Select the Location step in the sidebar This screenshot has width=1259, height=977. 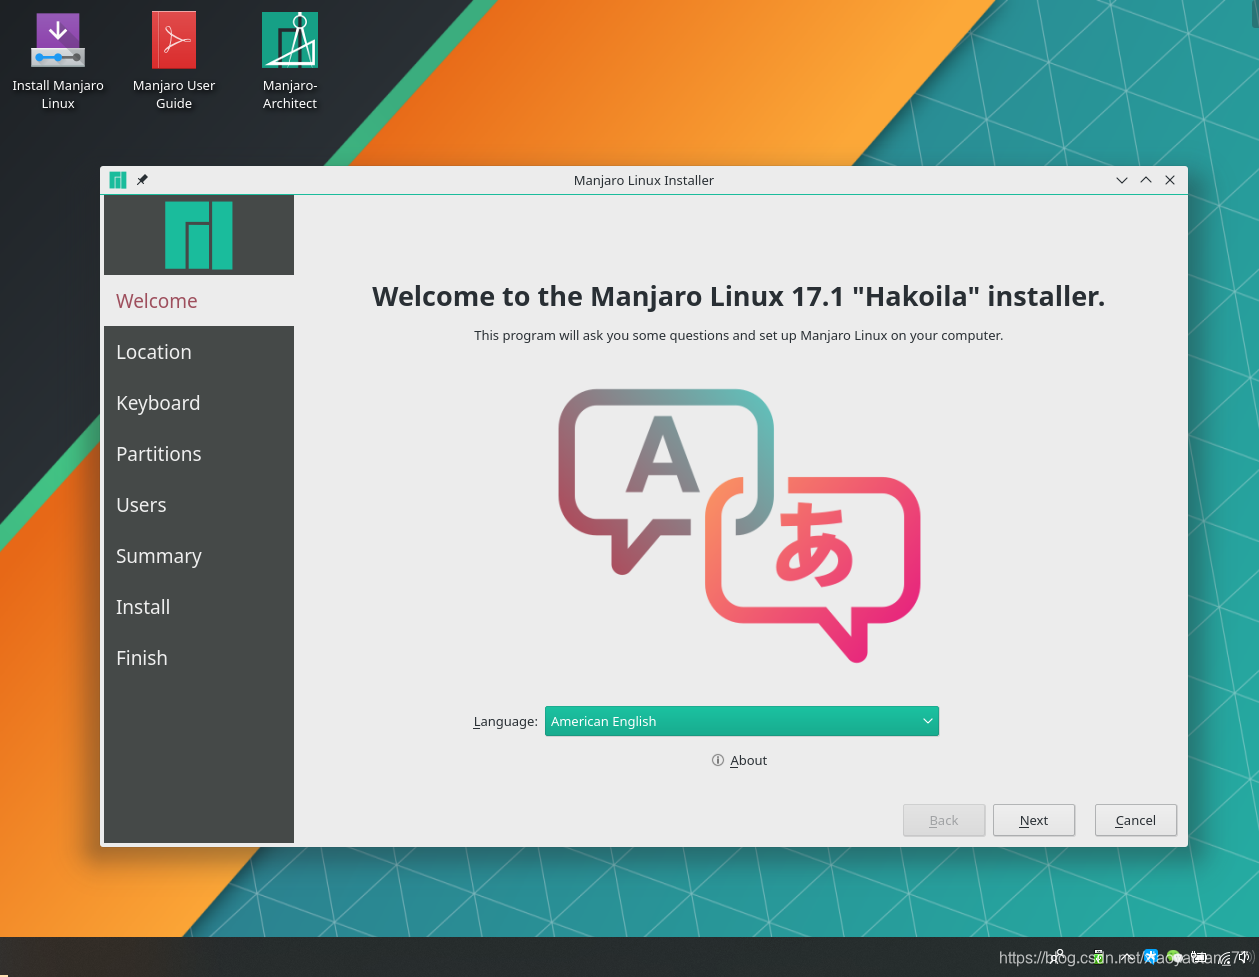[x=199, y=352]
